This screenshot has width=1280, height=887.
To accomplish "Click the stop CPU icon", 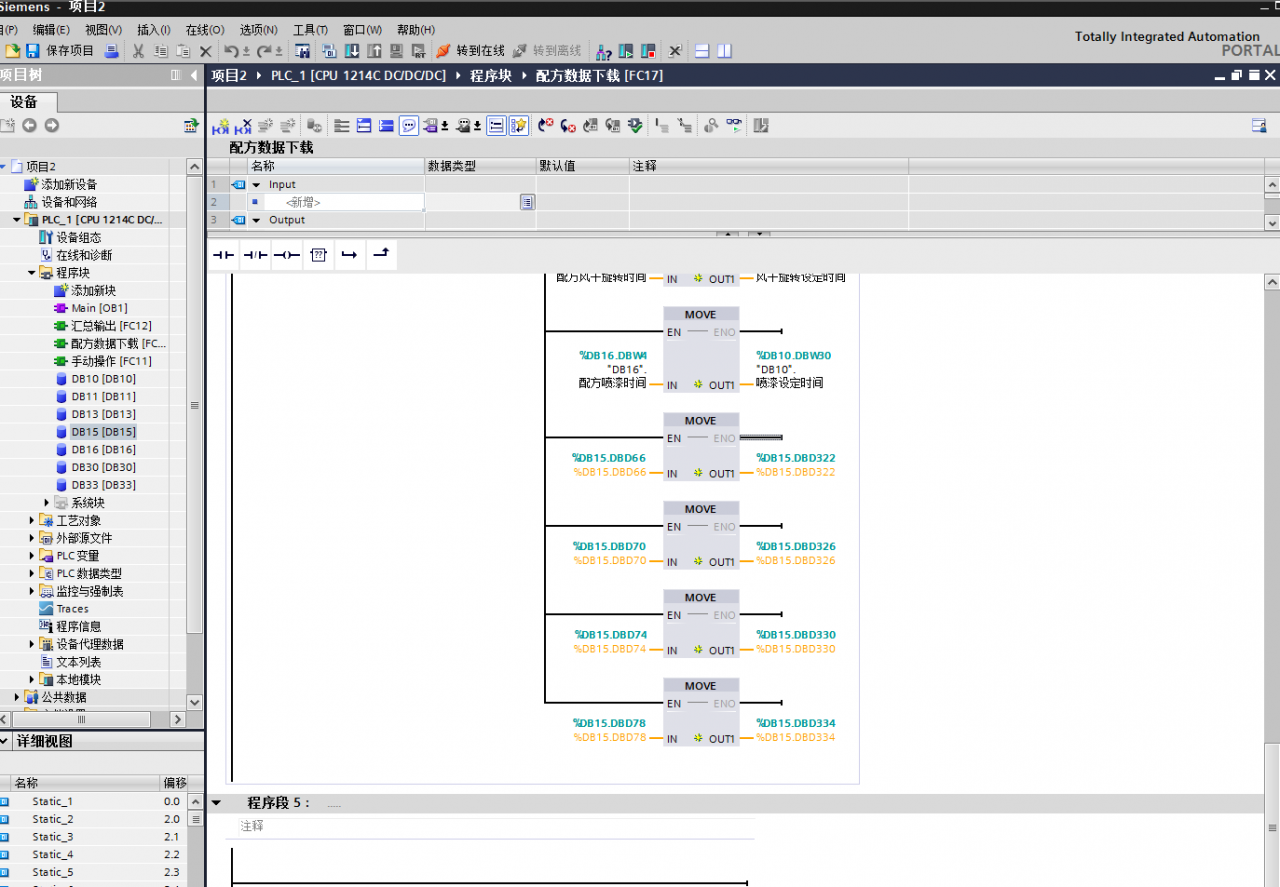I will 648,51.
